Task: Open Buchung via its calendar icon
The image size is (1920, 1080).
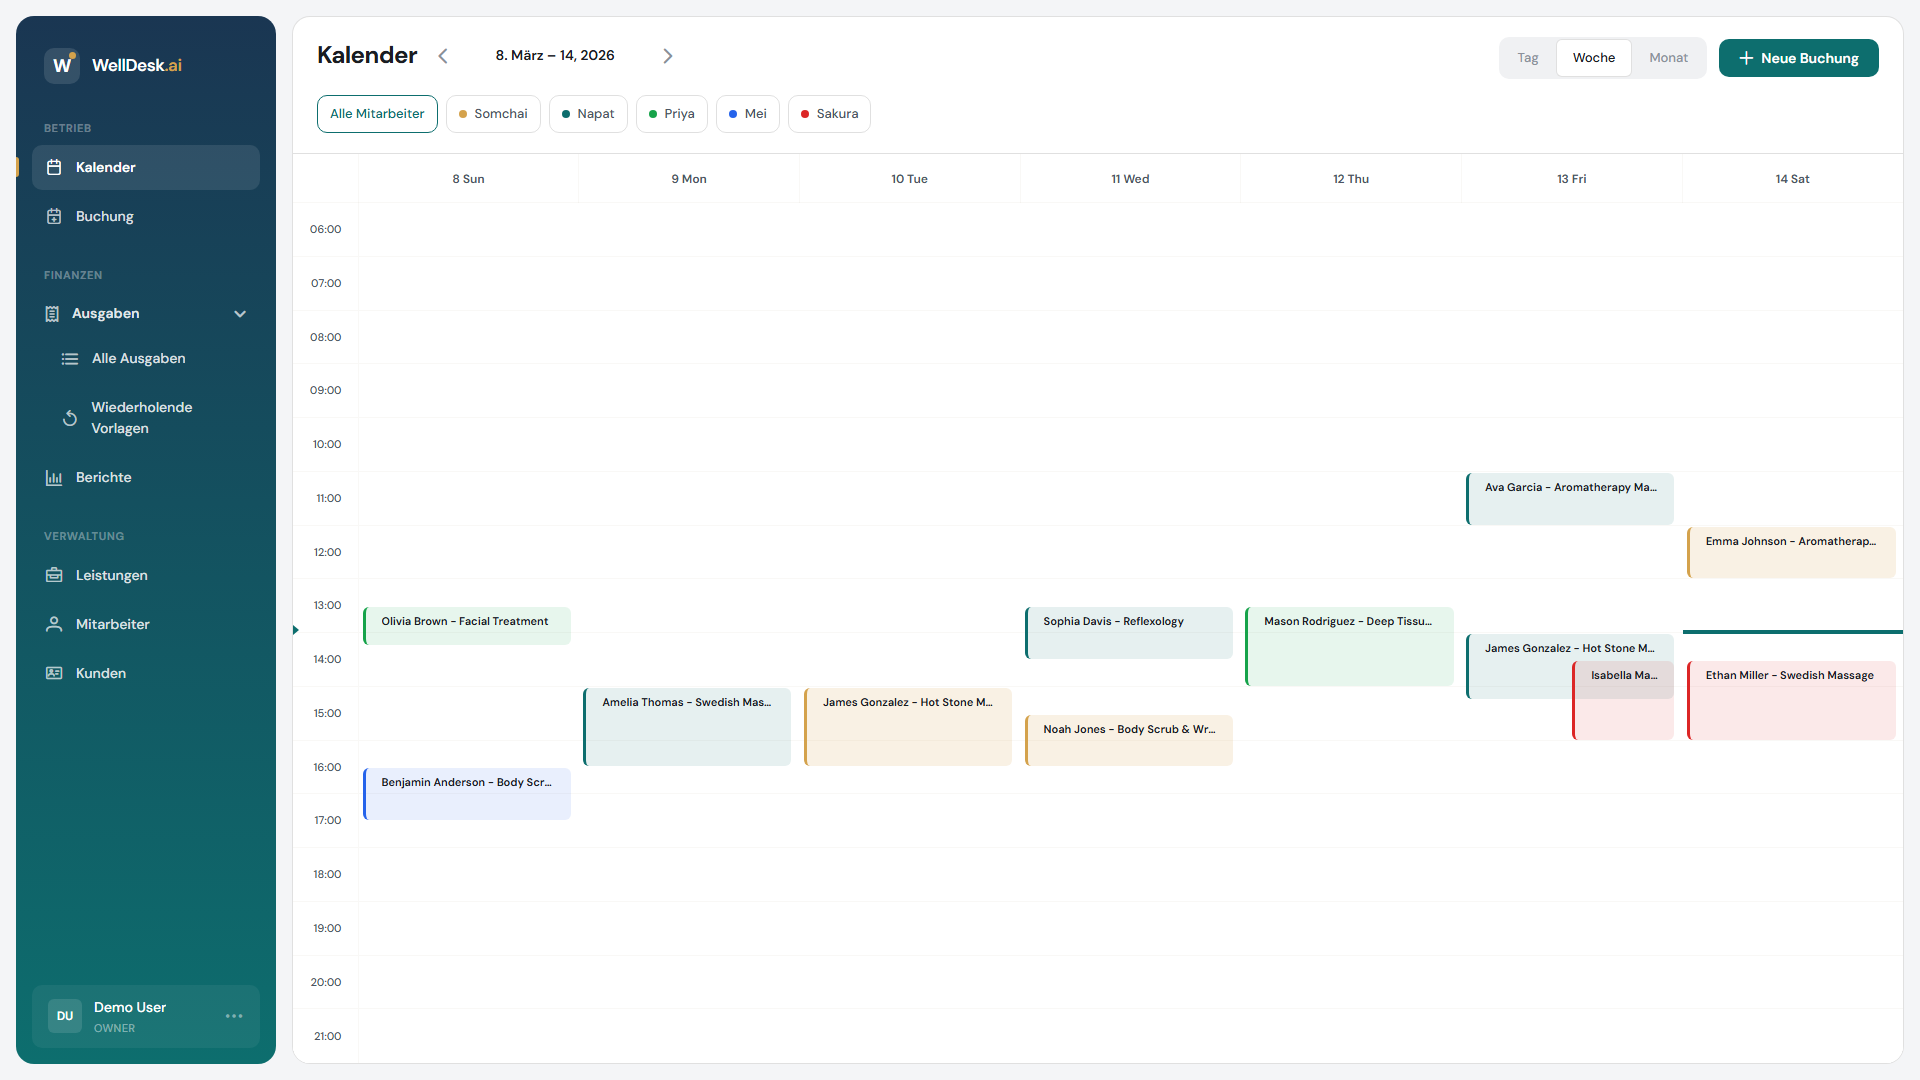Action: (54, 216)
